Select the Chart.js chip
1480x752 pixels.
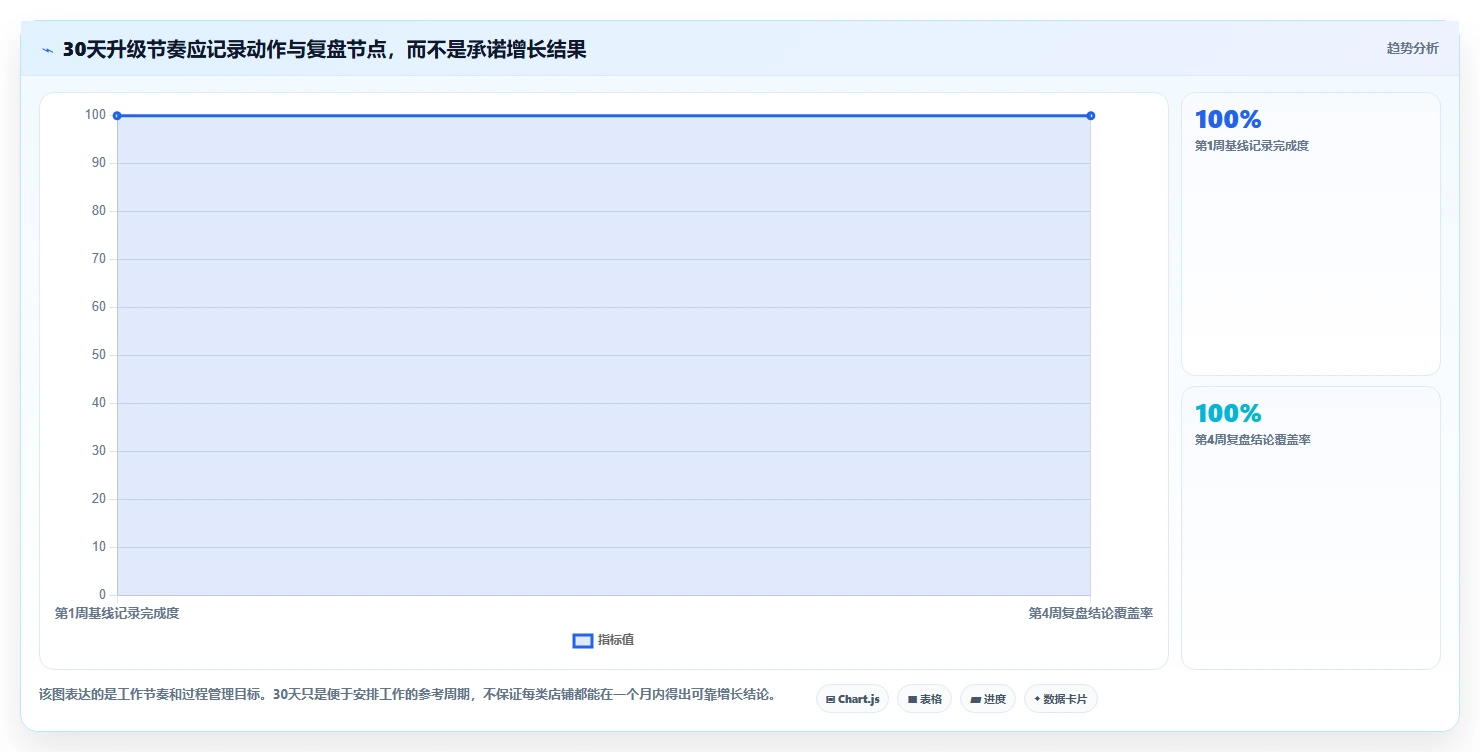852,699
